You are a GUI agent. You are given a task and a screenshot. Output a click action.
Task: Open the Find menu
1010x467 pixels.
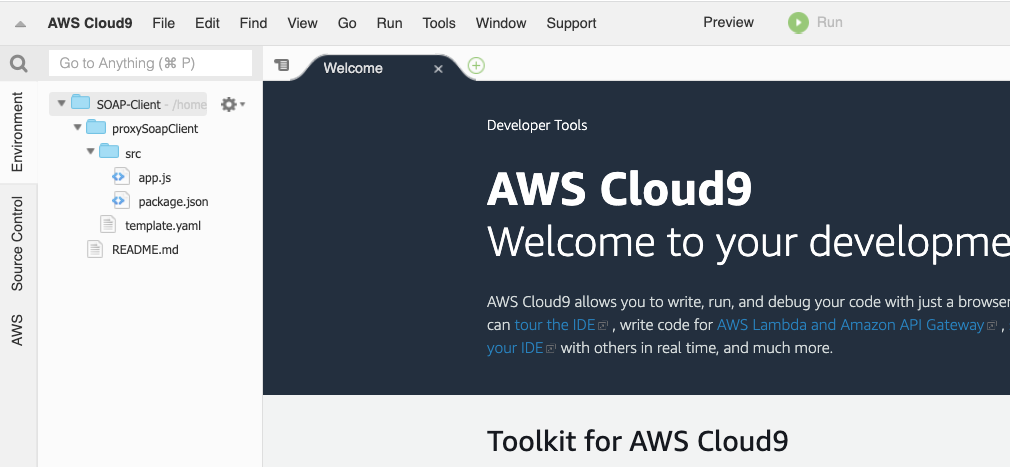pos(253,23)
